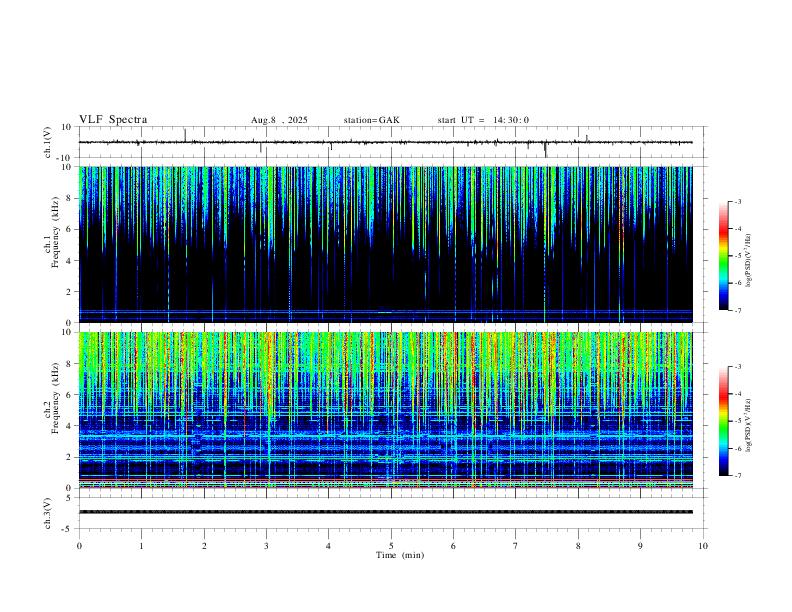792x612 pixels.
Task: Click ch.1 colorbar label "log(PSD)(V²/Hz)"
Action: coord(749,260)
